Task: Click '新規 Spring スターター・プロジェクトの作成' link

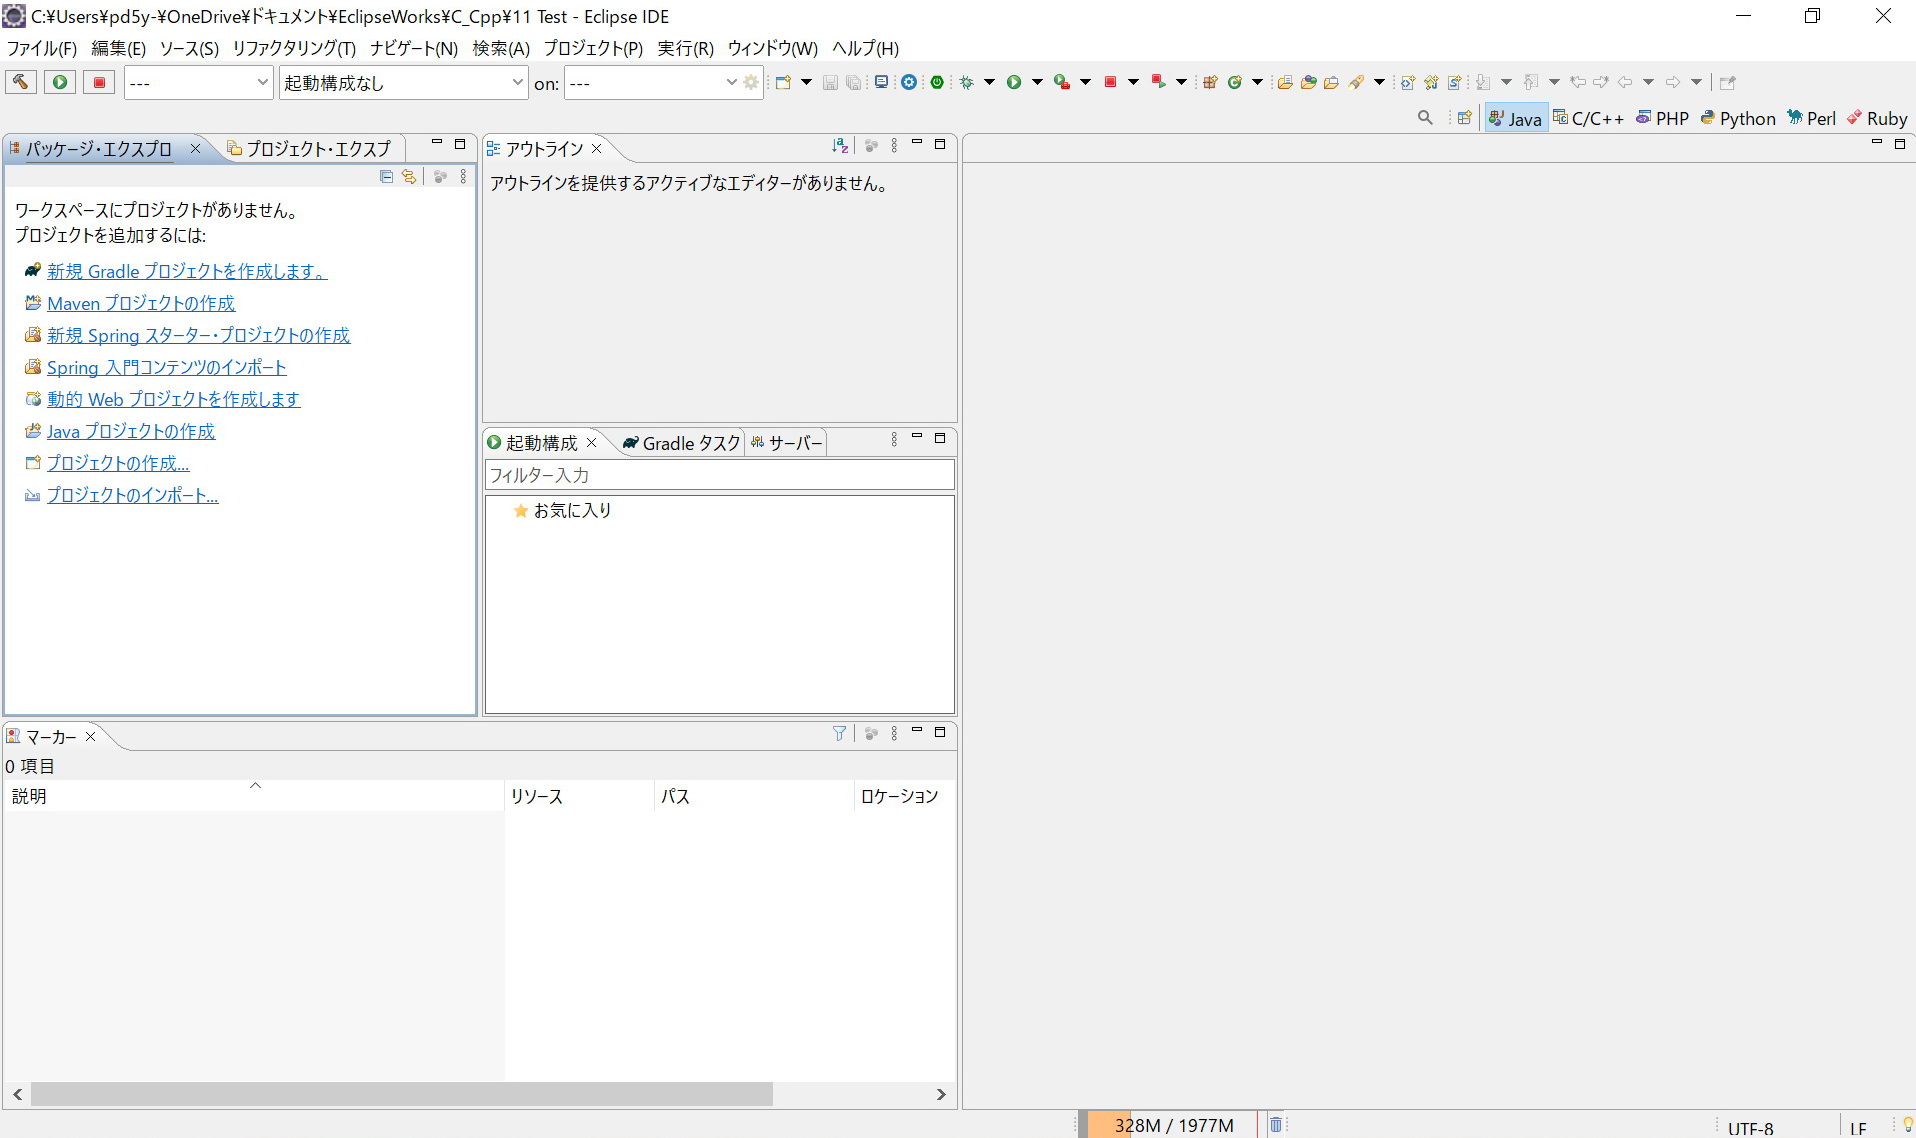Action: pyautogui.click(x=198, y=335)
